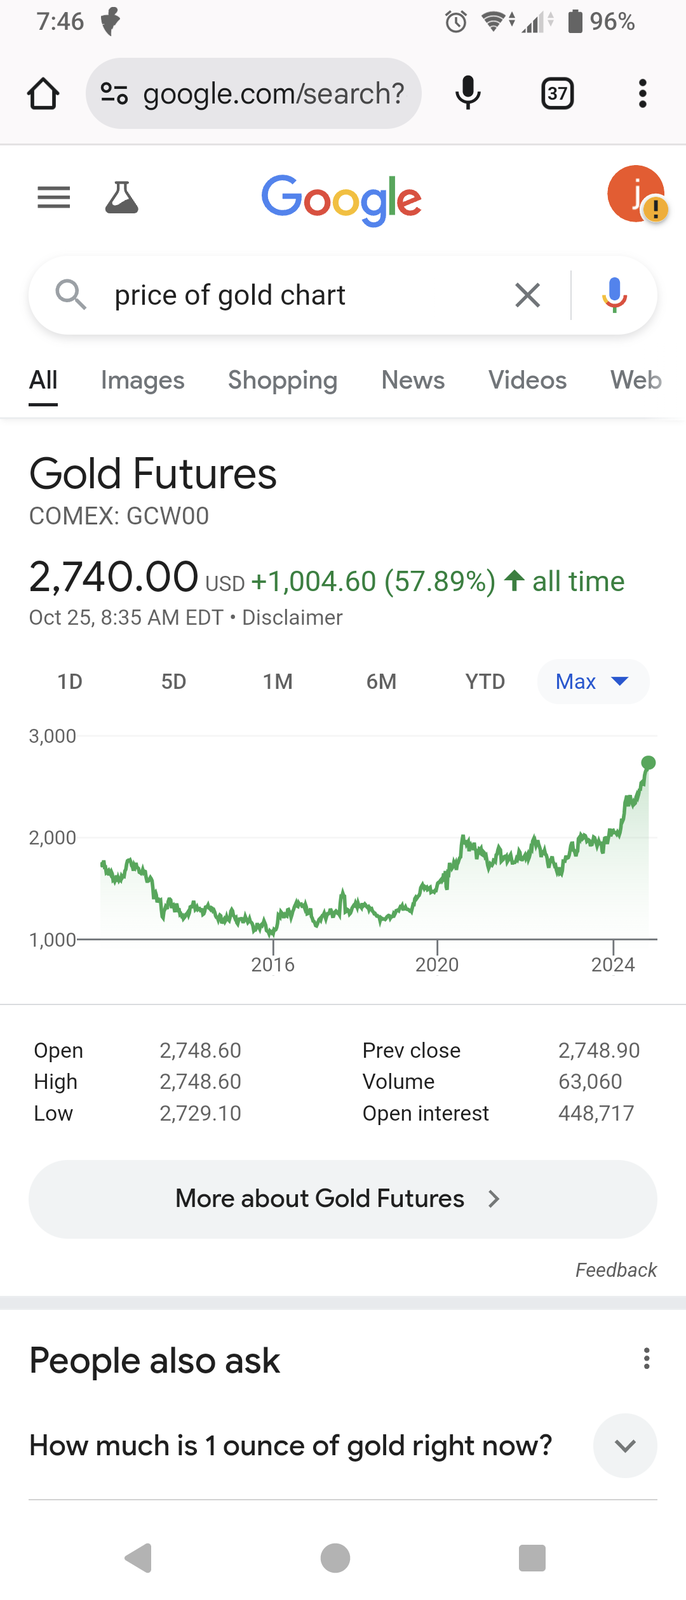Open the Max range dropdown

593,682
